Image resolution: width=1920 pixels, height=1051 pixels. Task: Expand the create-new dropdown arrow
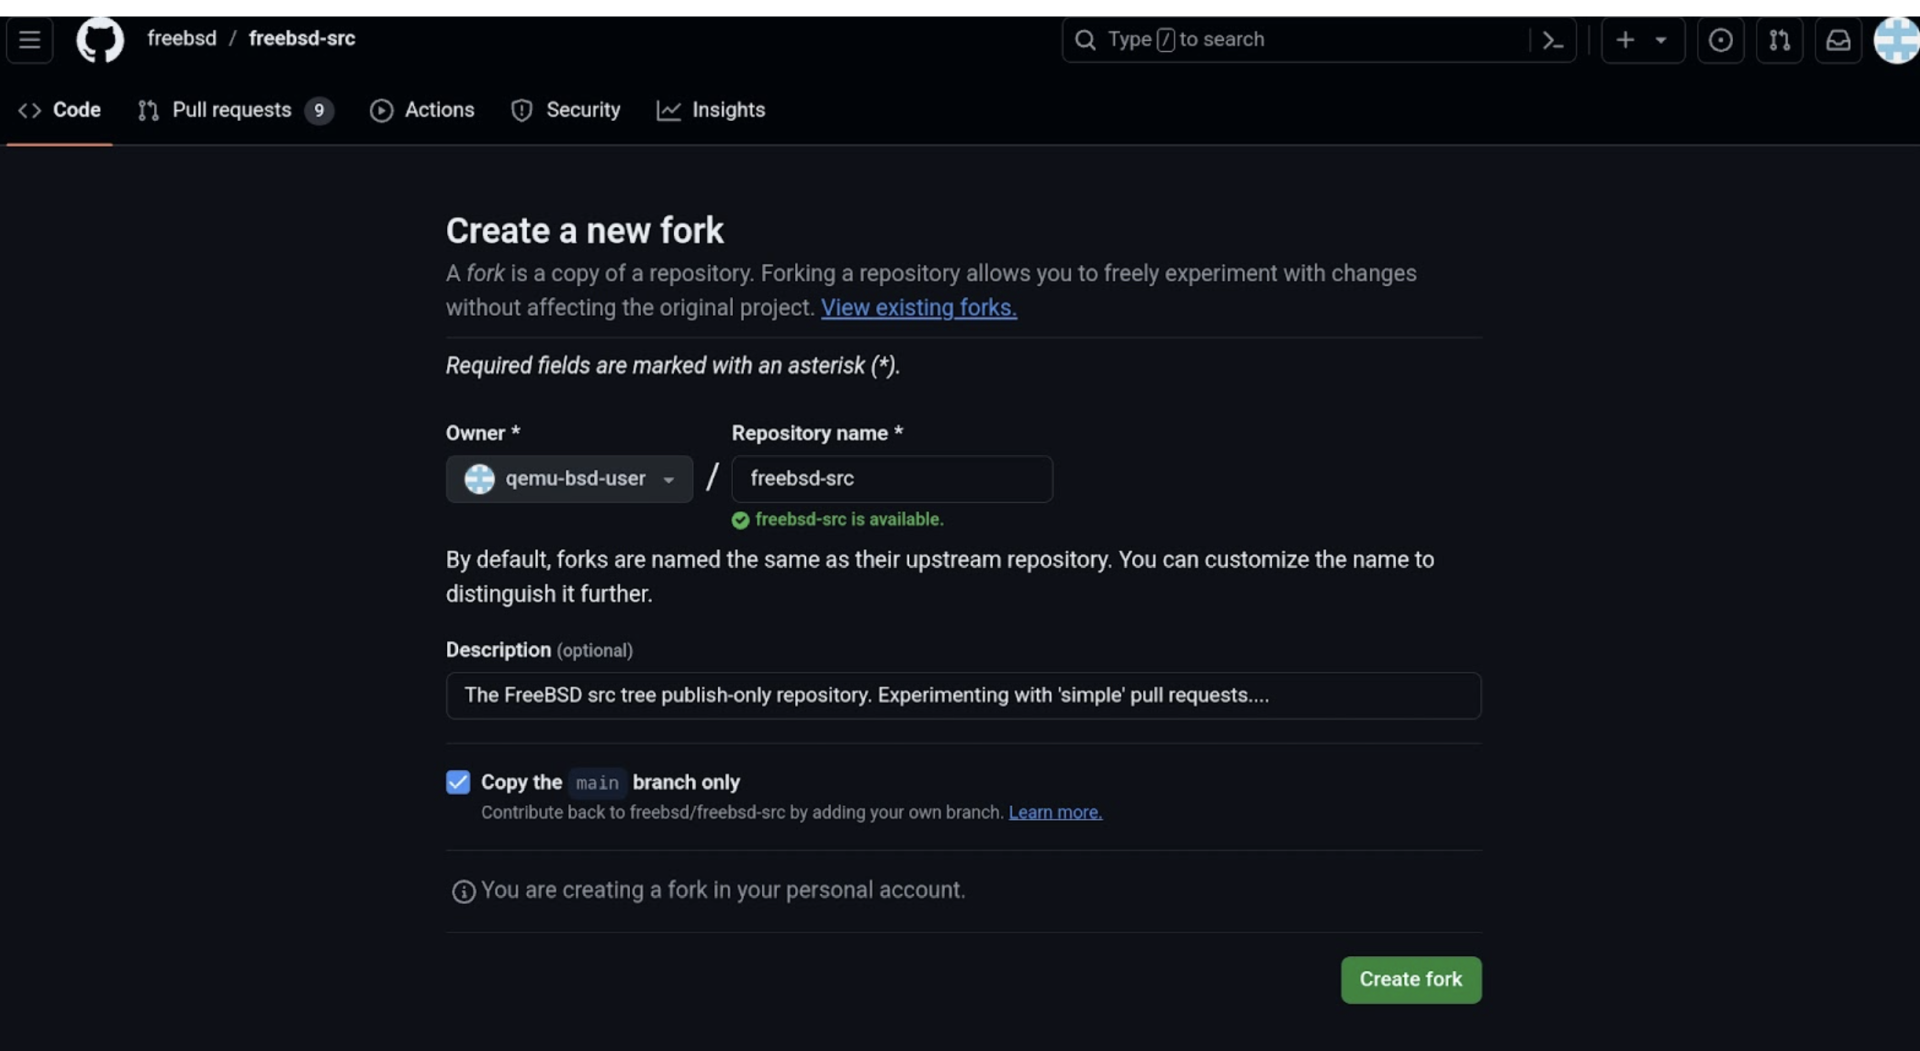click(x=1661, y=40)
